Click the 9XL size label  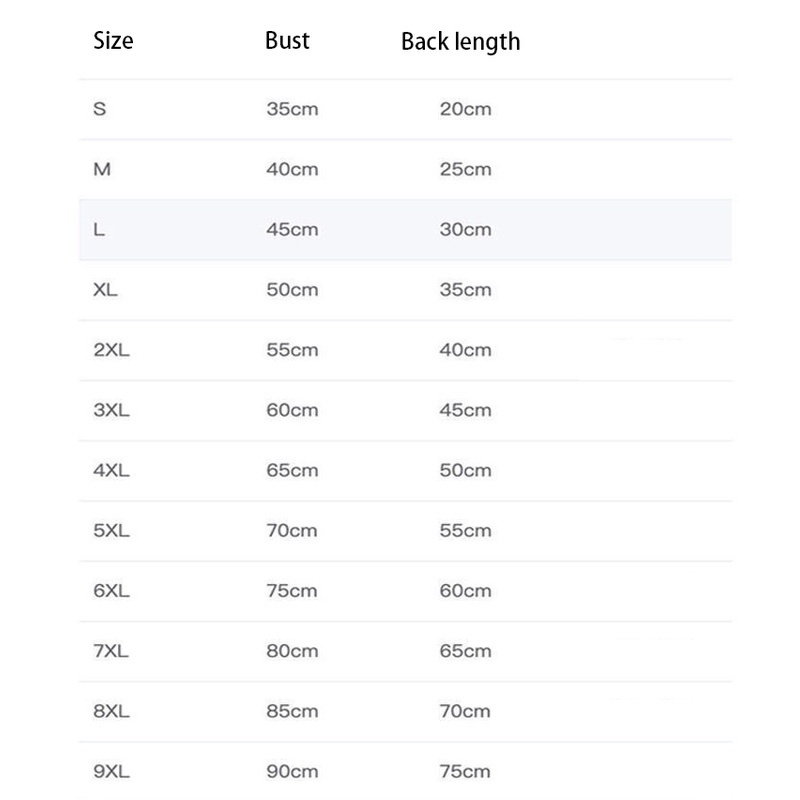(x=111, y=772)
